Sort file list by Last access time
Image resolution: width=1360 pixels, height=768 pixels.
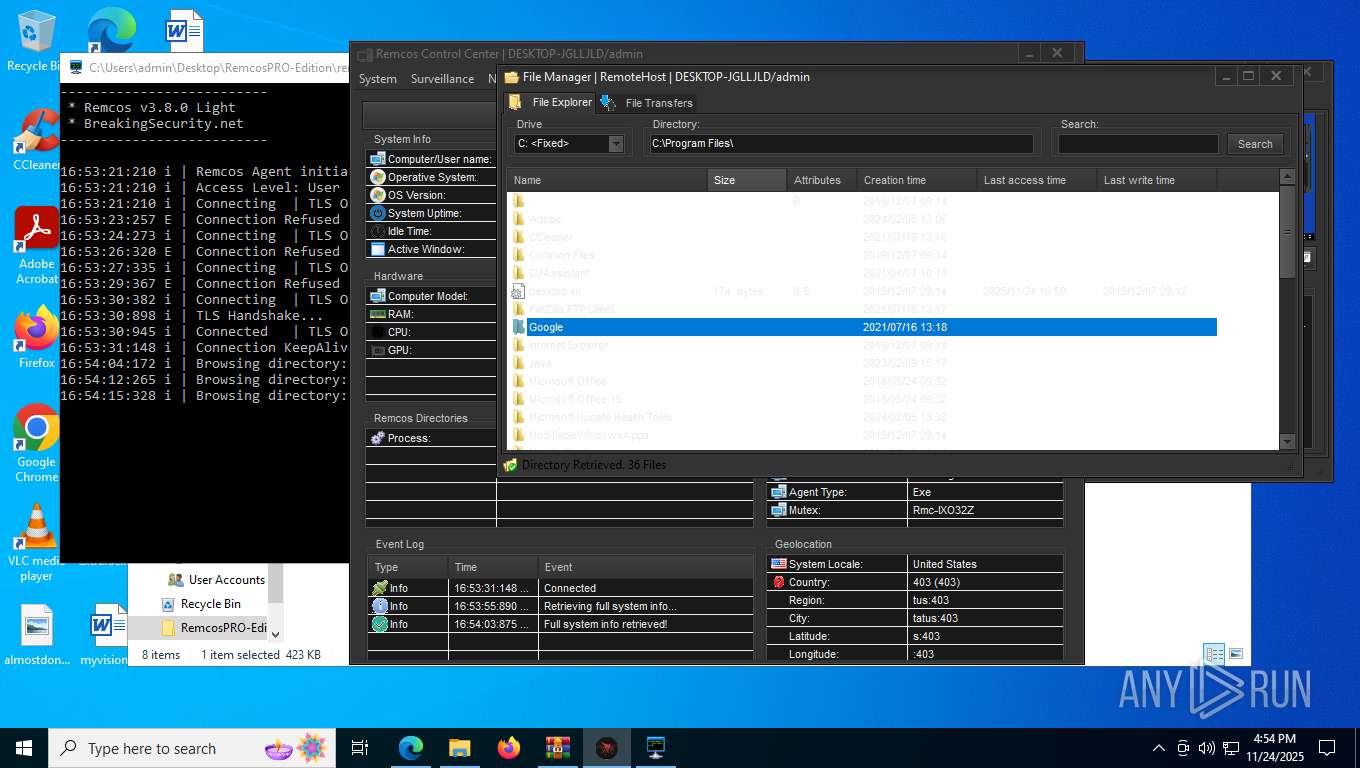(x=1036, y=180)
